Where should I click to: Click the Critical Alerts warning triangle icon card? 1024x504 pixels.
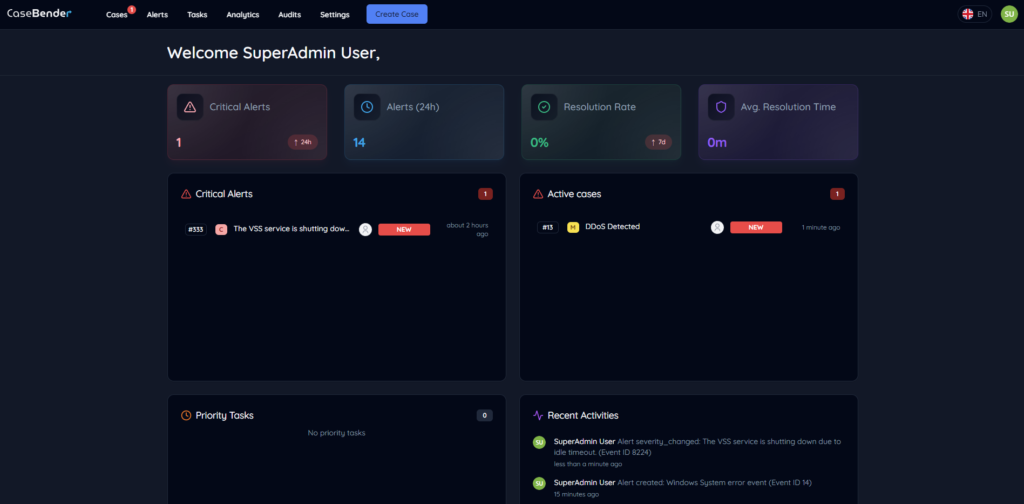(190, 107)
